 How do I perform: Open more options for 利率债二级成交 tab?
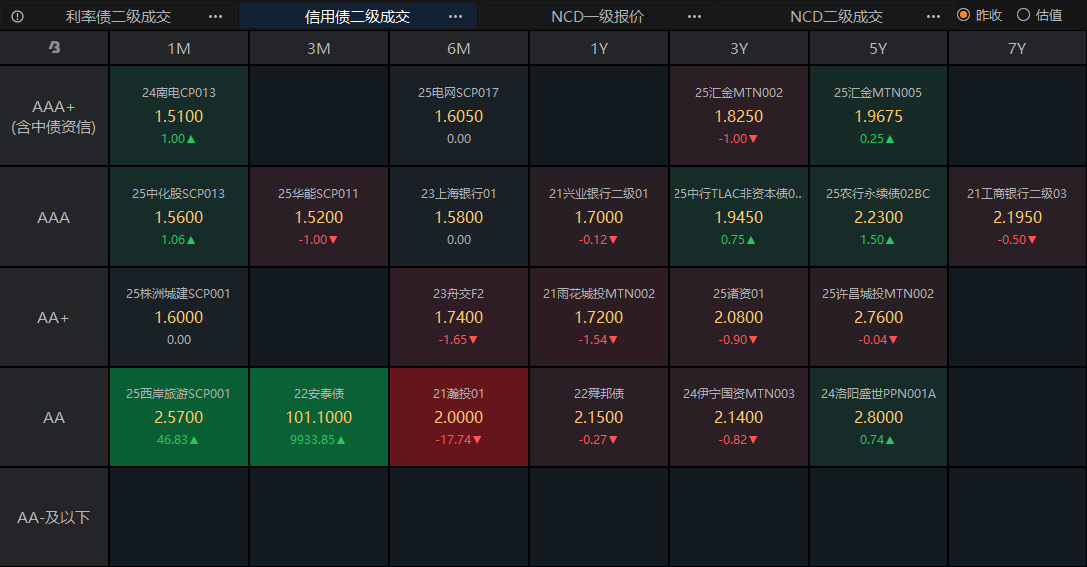point(216,16)
